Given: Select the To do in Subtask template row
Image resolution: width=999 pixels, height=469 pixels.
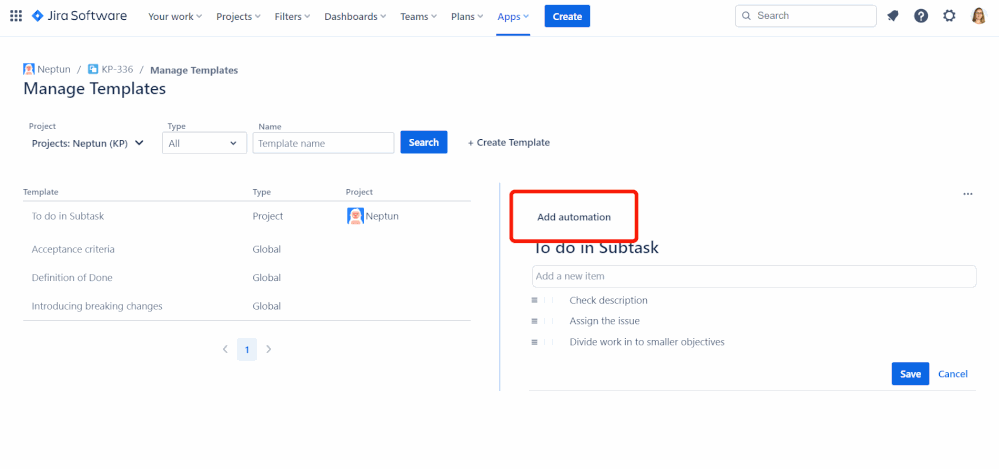Looking at the screenshot, I should [x=247, y=216].
